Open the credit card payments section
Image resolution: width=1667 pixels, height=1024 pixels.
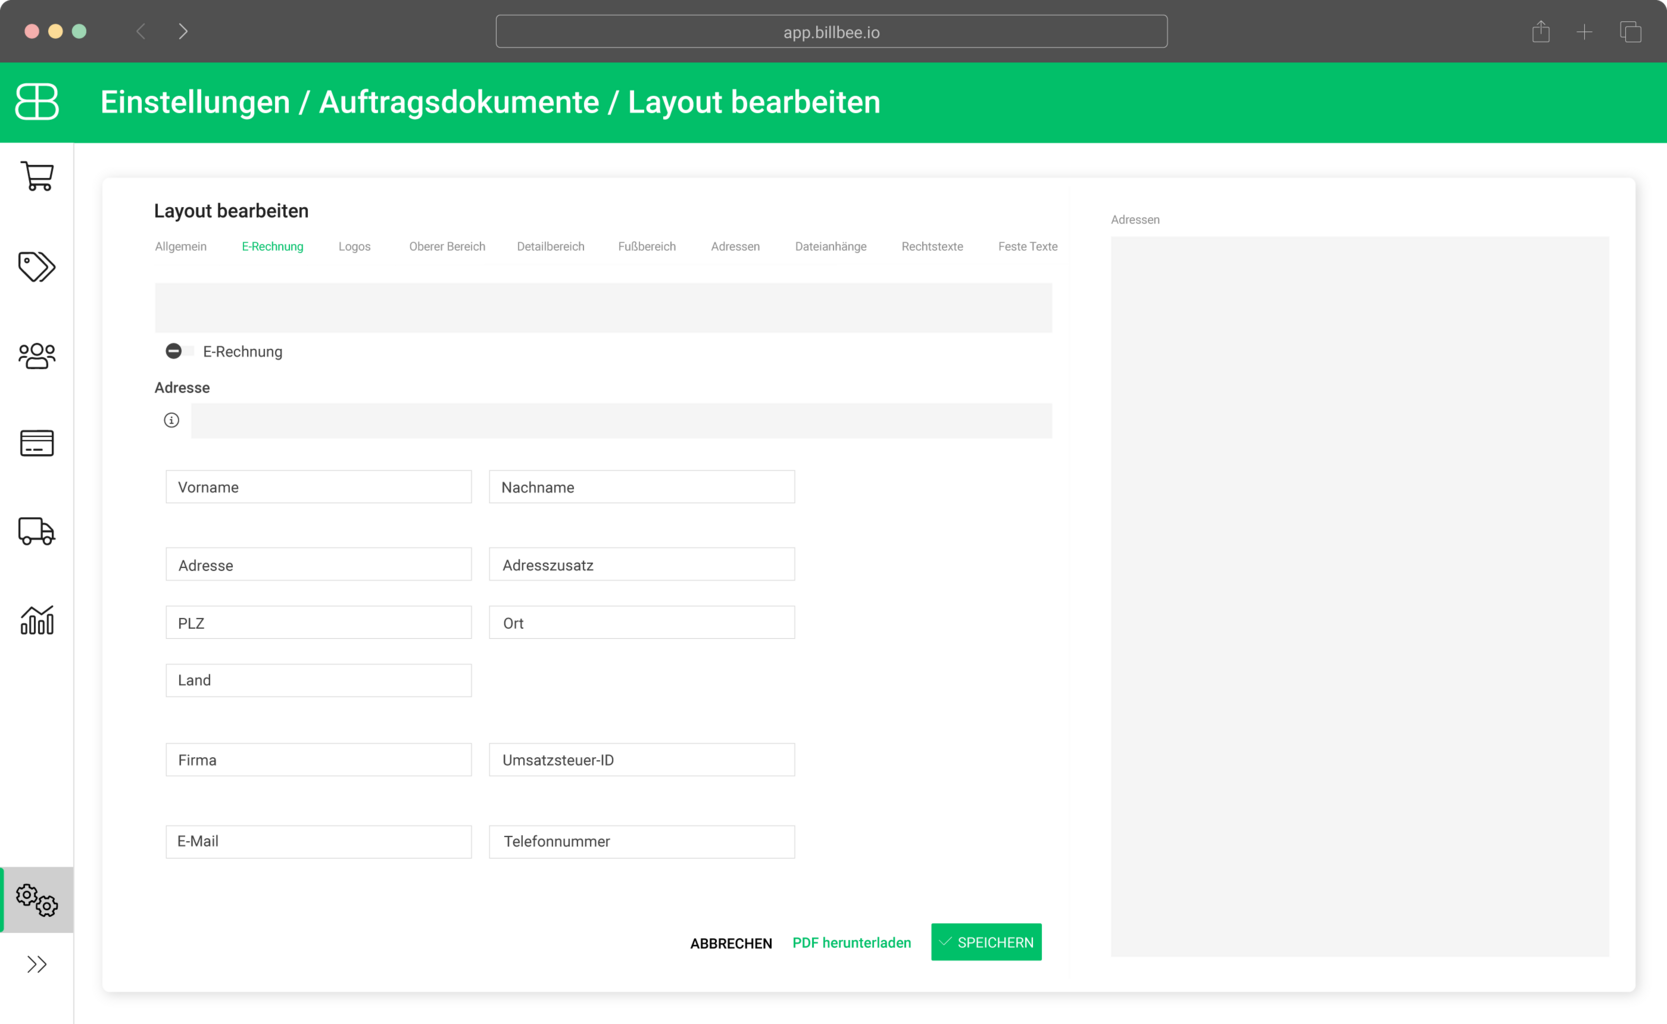37,443
